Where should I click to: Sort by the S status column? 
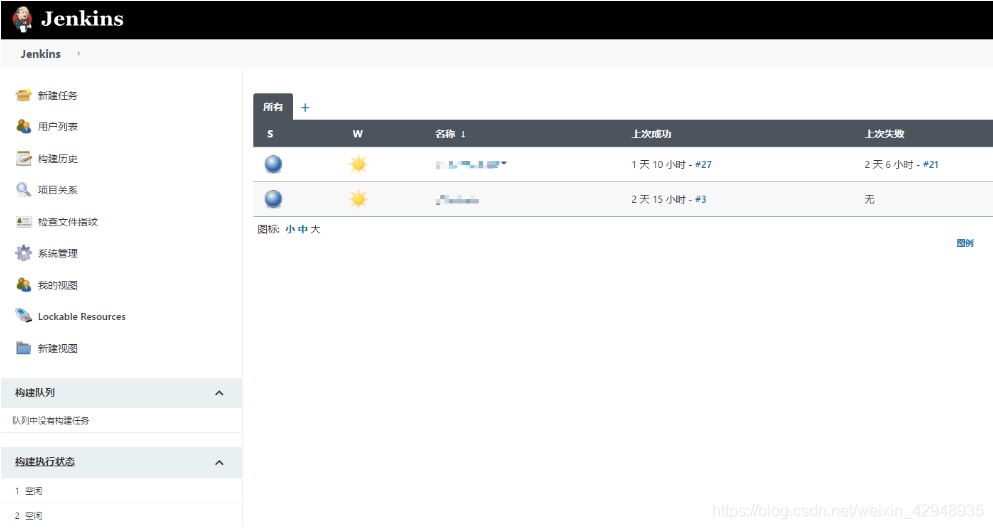click(270, 134)
